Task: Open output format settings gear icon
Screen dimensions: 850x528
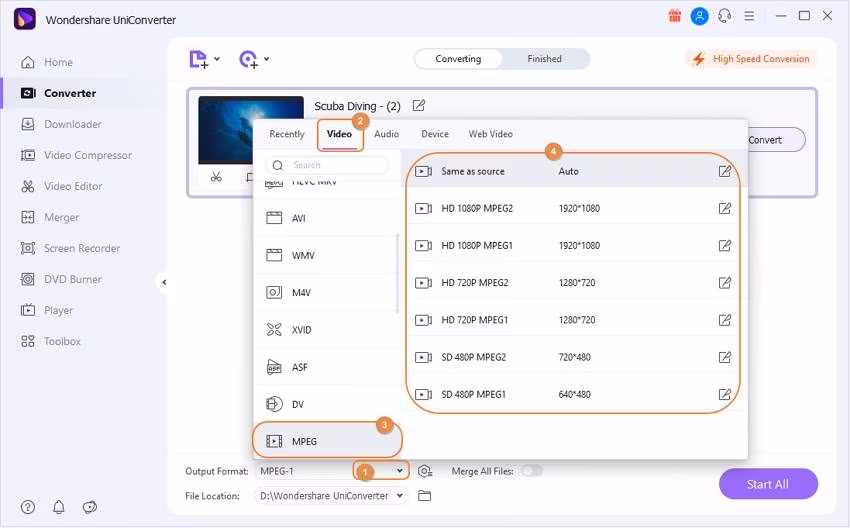Action: point(425,471)
